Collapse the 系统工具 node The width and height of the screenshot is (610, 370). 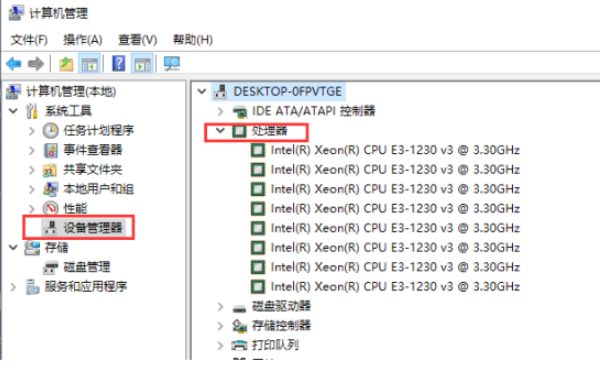pos(14,111)
